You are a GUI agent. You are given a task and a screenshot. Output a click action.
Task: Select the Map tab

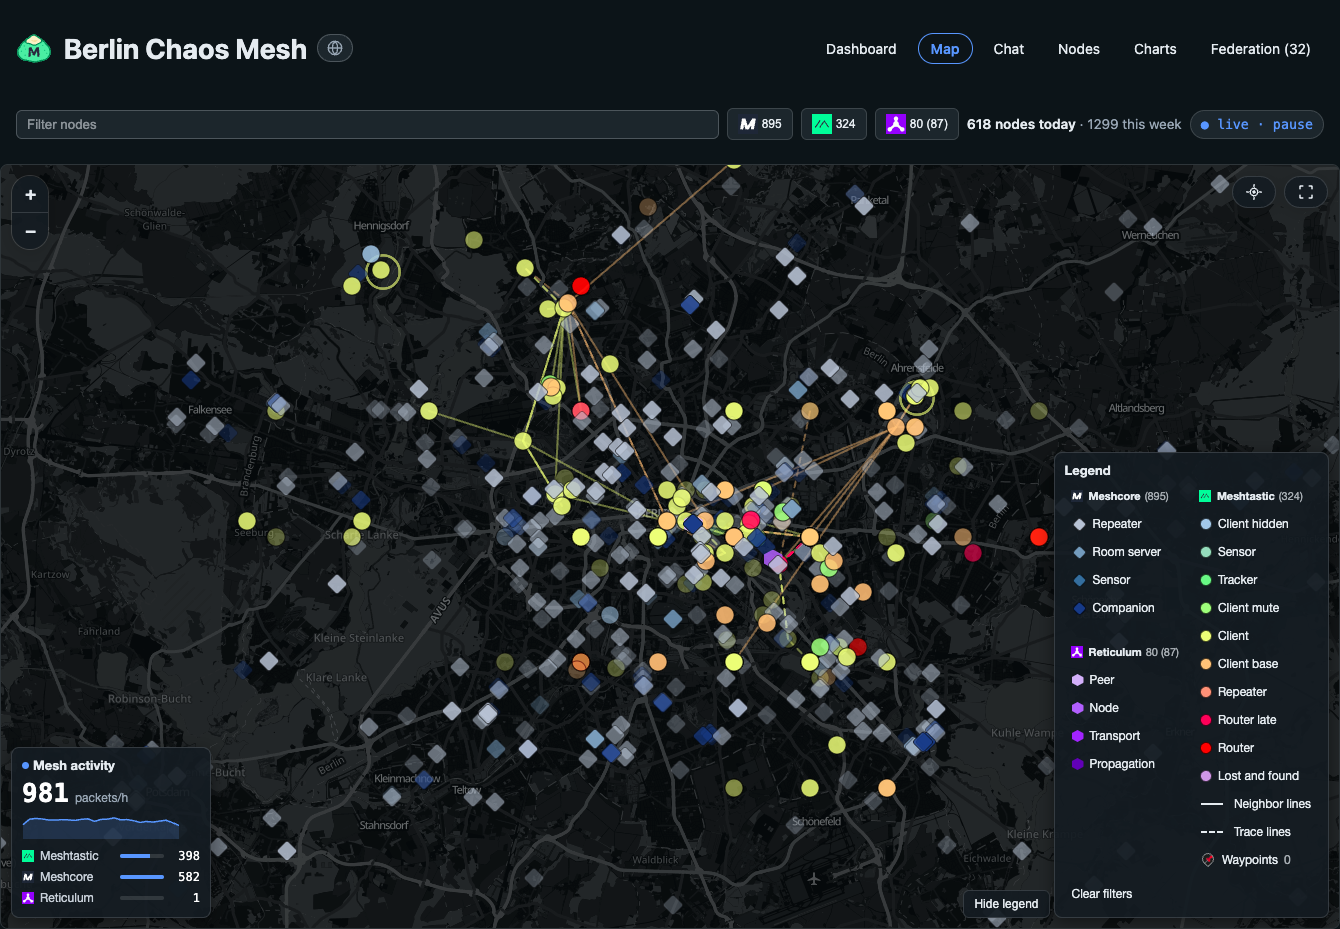(x=945, y=49)
